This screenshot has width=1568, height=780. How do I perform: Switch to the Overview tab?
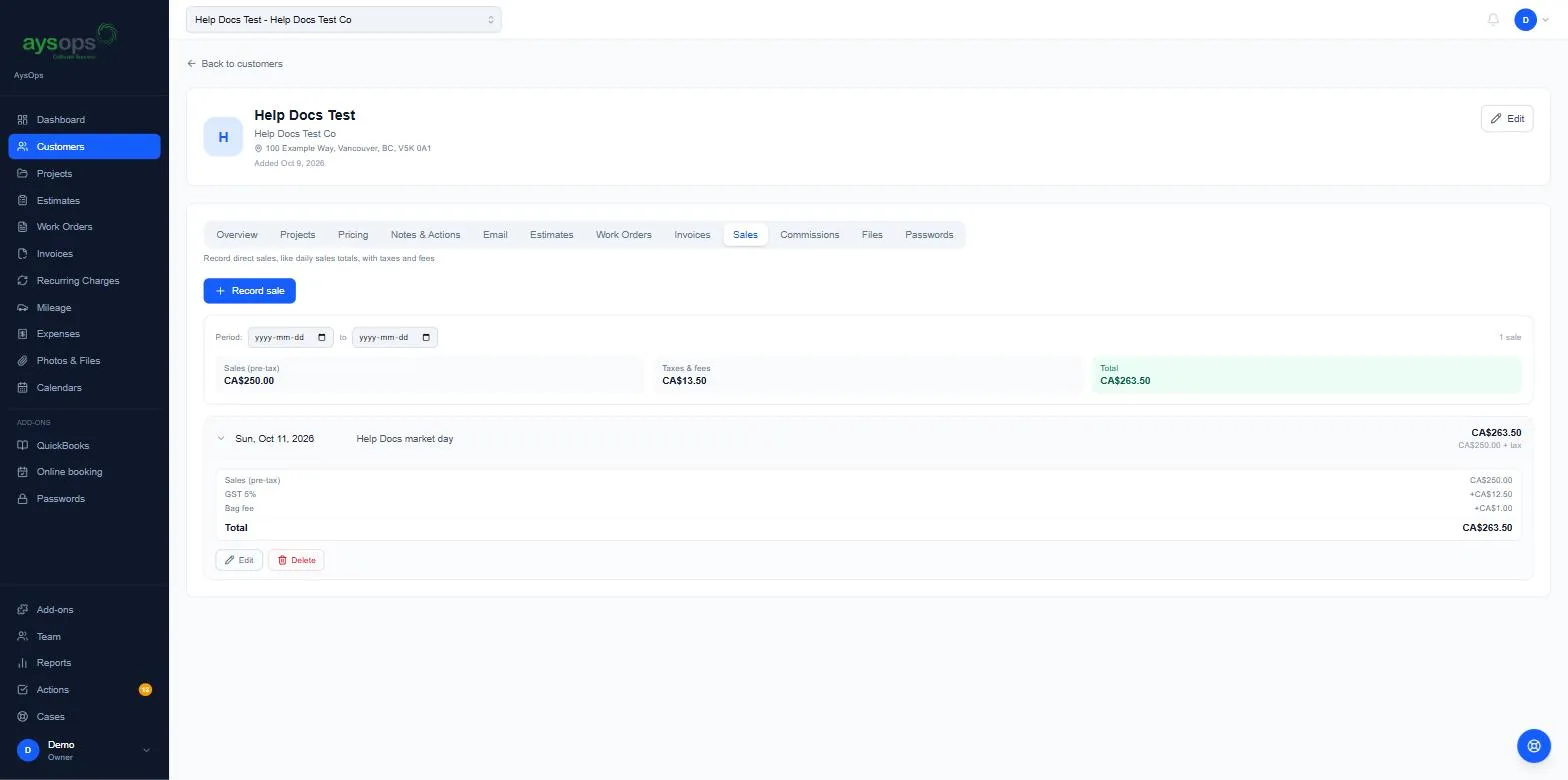[237, 235]
